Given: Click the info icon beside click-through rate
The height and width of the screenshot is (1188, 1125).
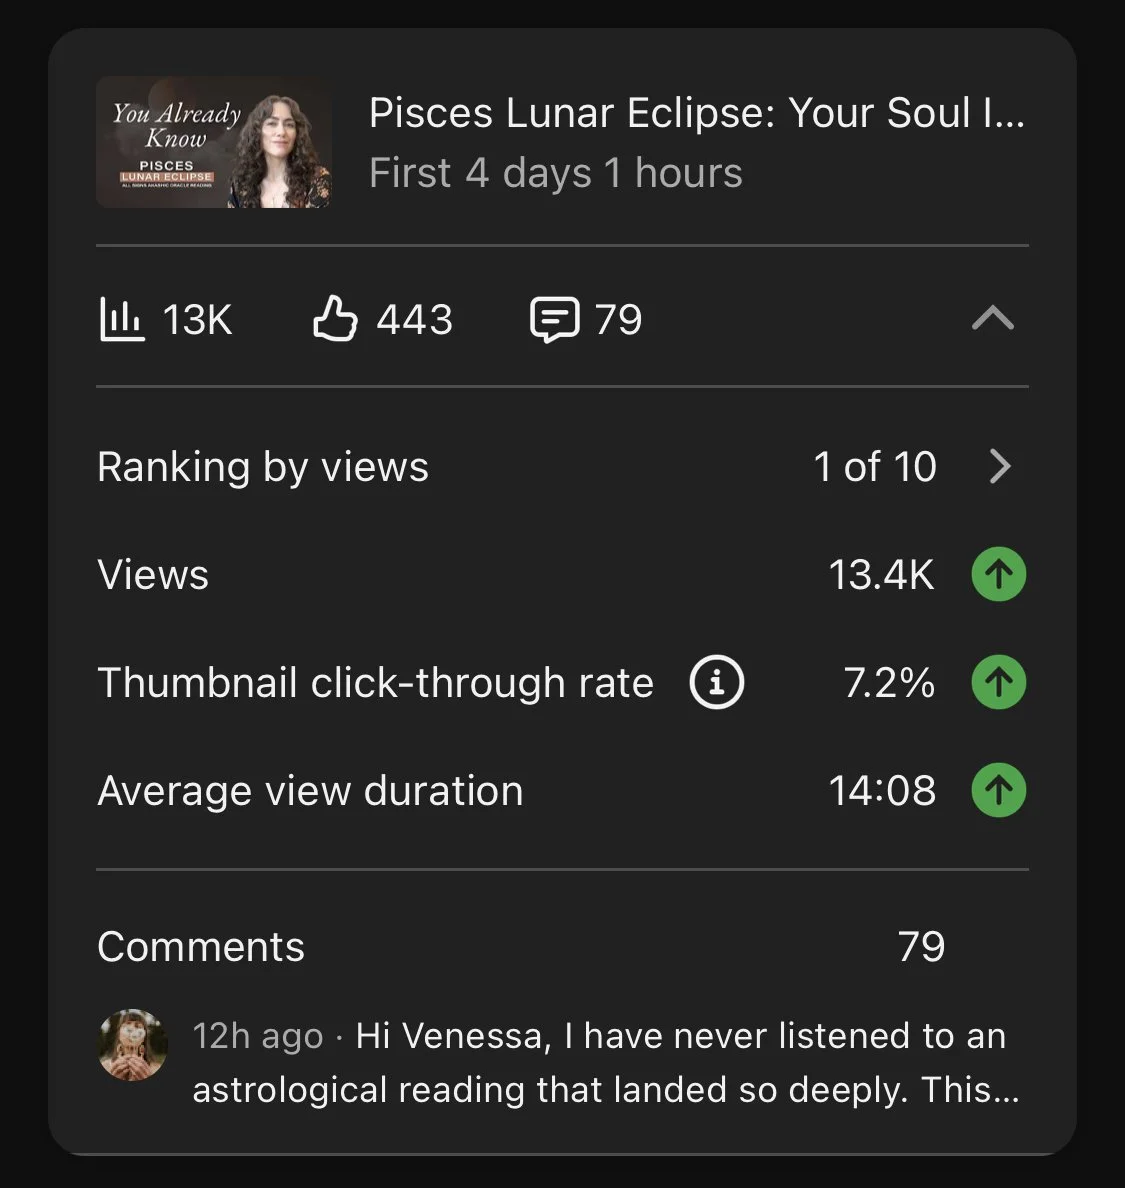Looking at the screenshot, I should tap(717, 682).
